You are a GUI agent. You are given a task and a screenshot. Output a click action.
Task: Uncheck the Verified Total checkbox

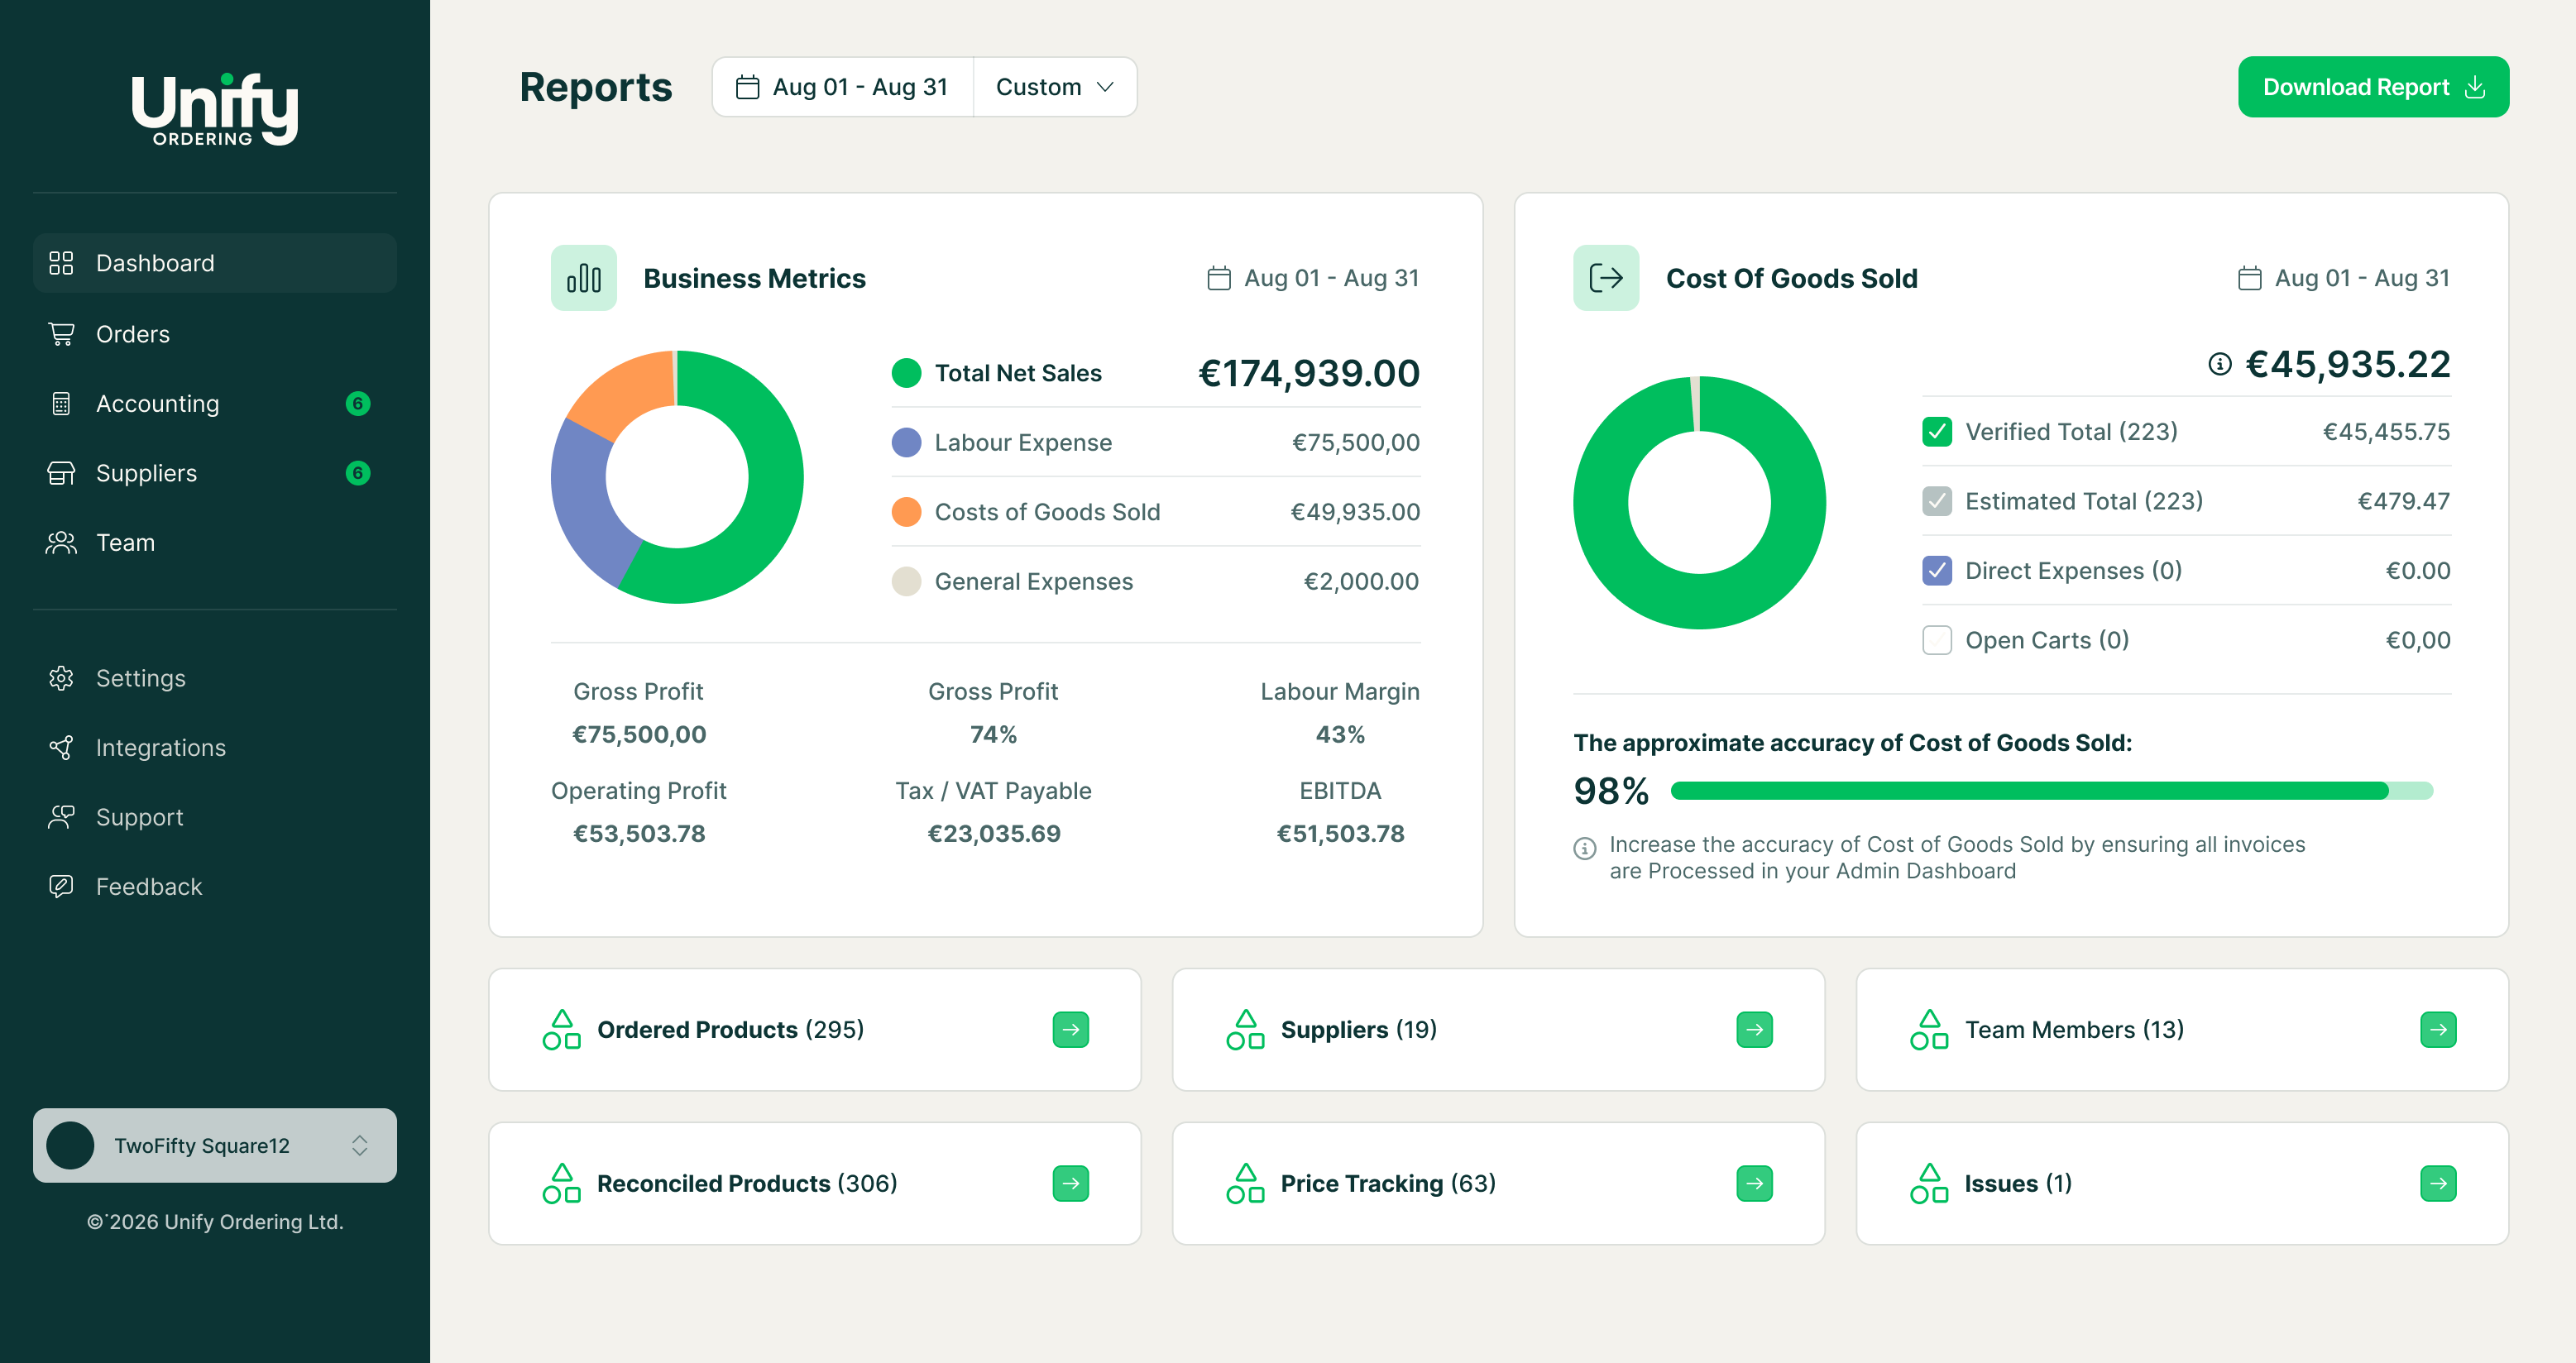tap(1937, 432)
